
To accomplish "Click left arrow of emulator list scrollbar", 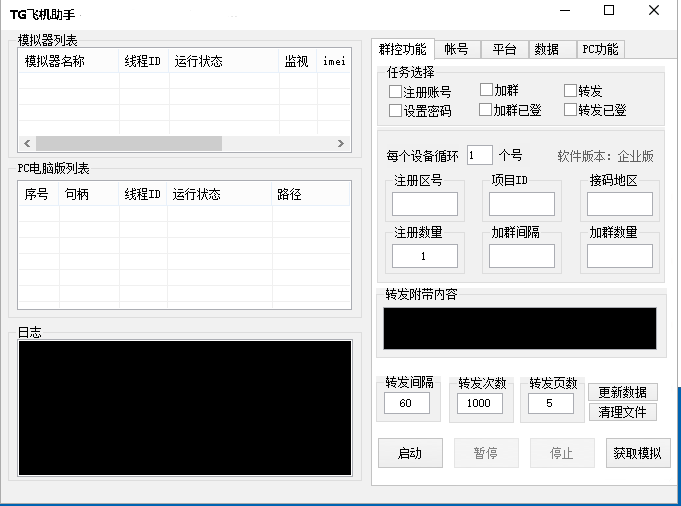I will 28,143.
